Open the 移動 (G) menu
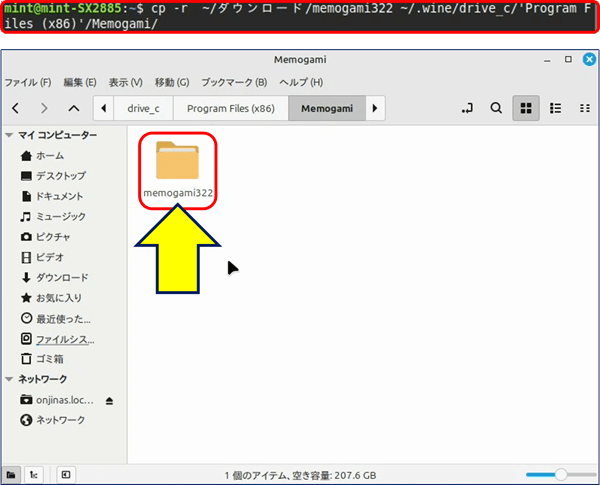600x485 pixels. 172,82
